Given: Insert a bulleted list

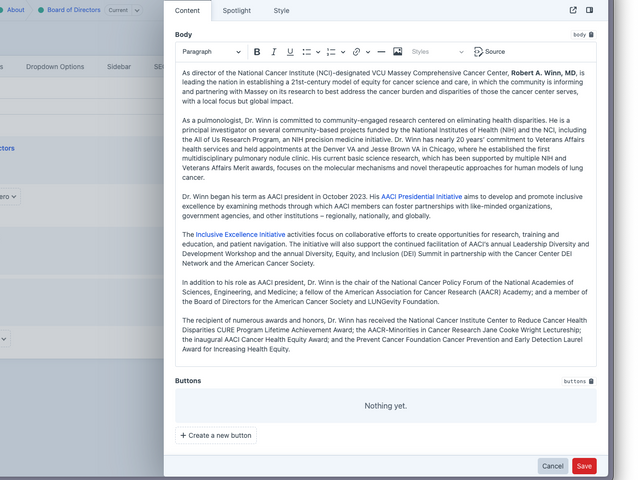Looking at the screenshot, I should [x=307, y=52].
